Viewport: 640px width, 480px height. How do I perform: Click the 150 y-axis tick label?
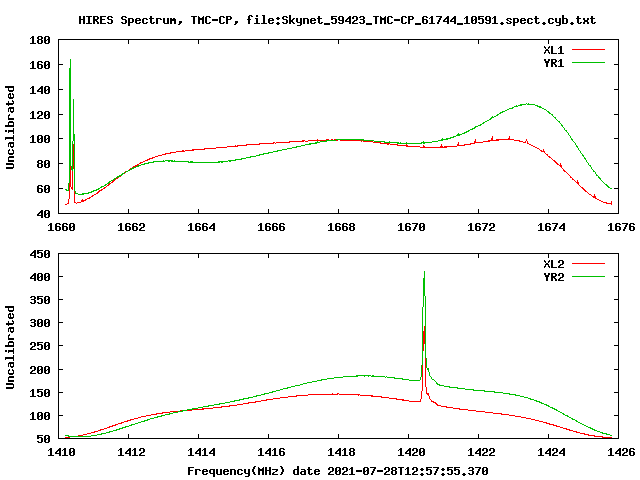40,393
